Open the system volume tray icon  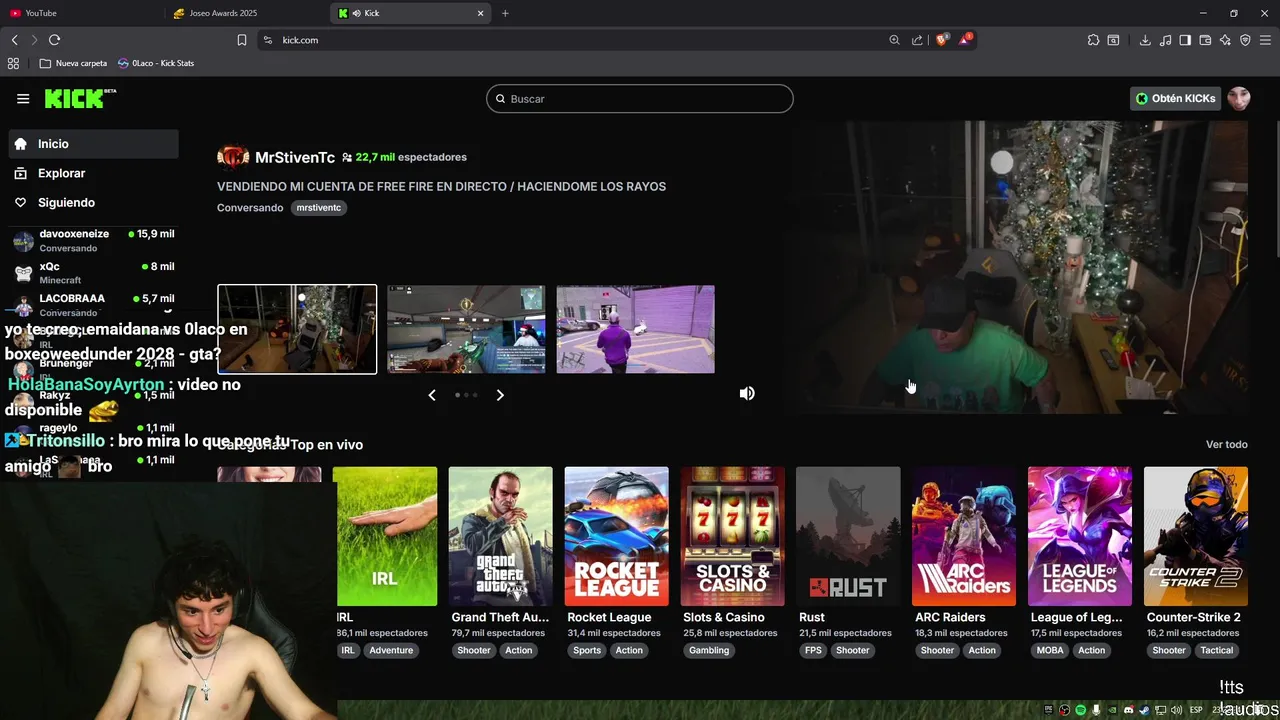(1177, 710)
